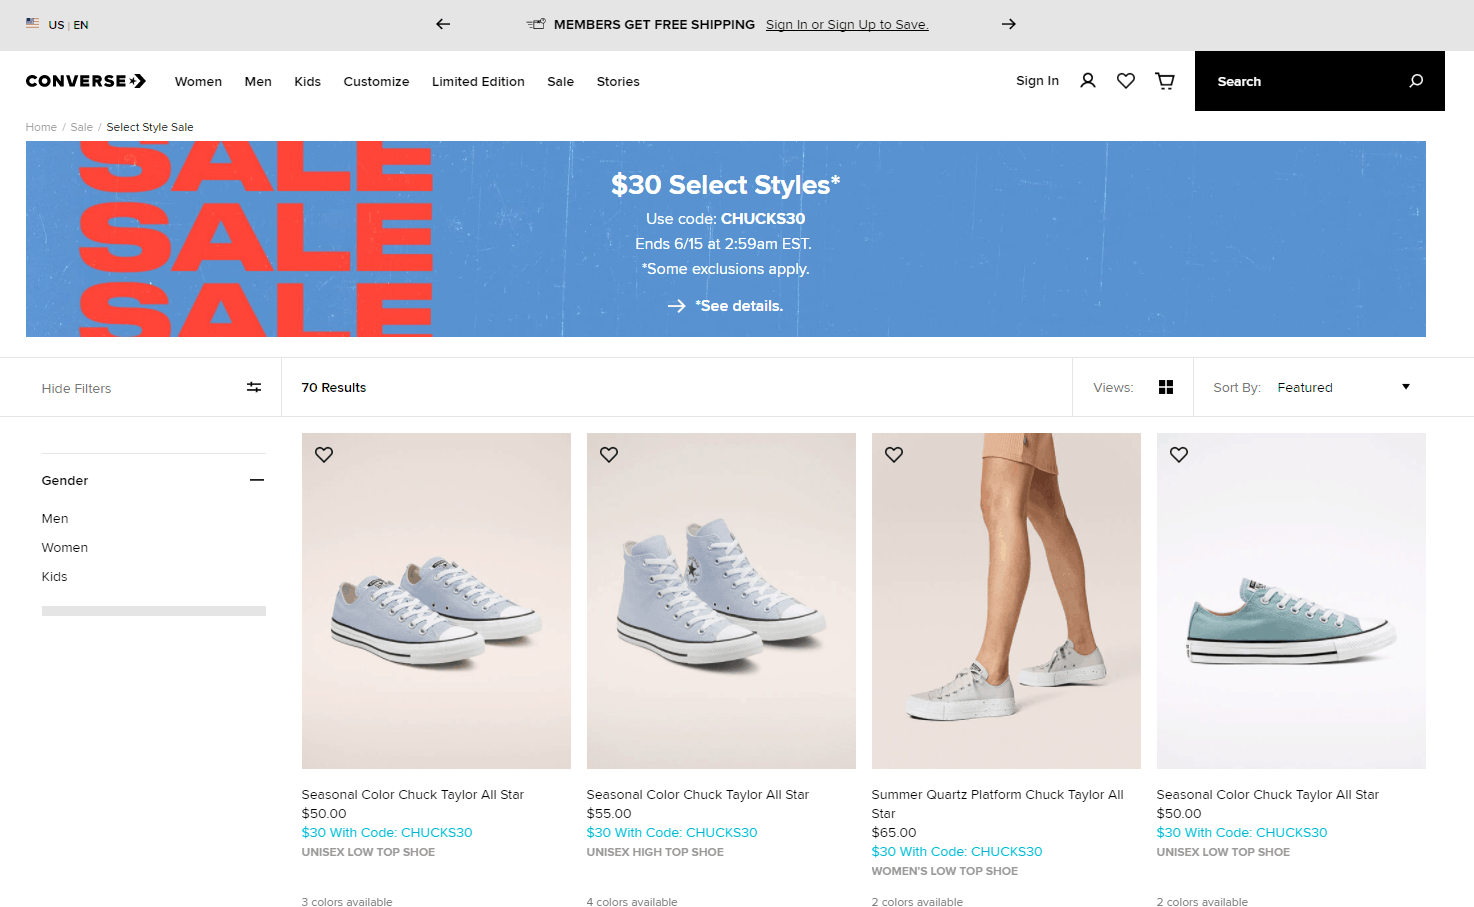Click the Select Style Sale breadcrumb text
Viewport: 1474px width, 907px height.
click(150, 127)
